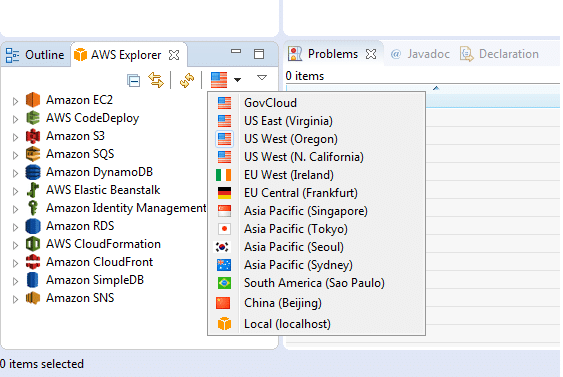Expand the Amazon RDS node
The image size is (563, 377).
pyautogui.click(x=15, y=227)
